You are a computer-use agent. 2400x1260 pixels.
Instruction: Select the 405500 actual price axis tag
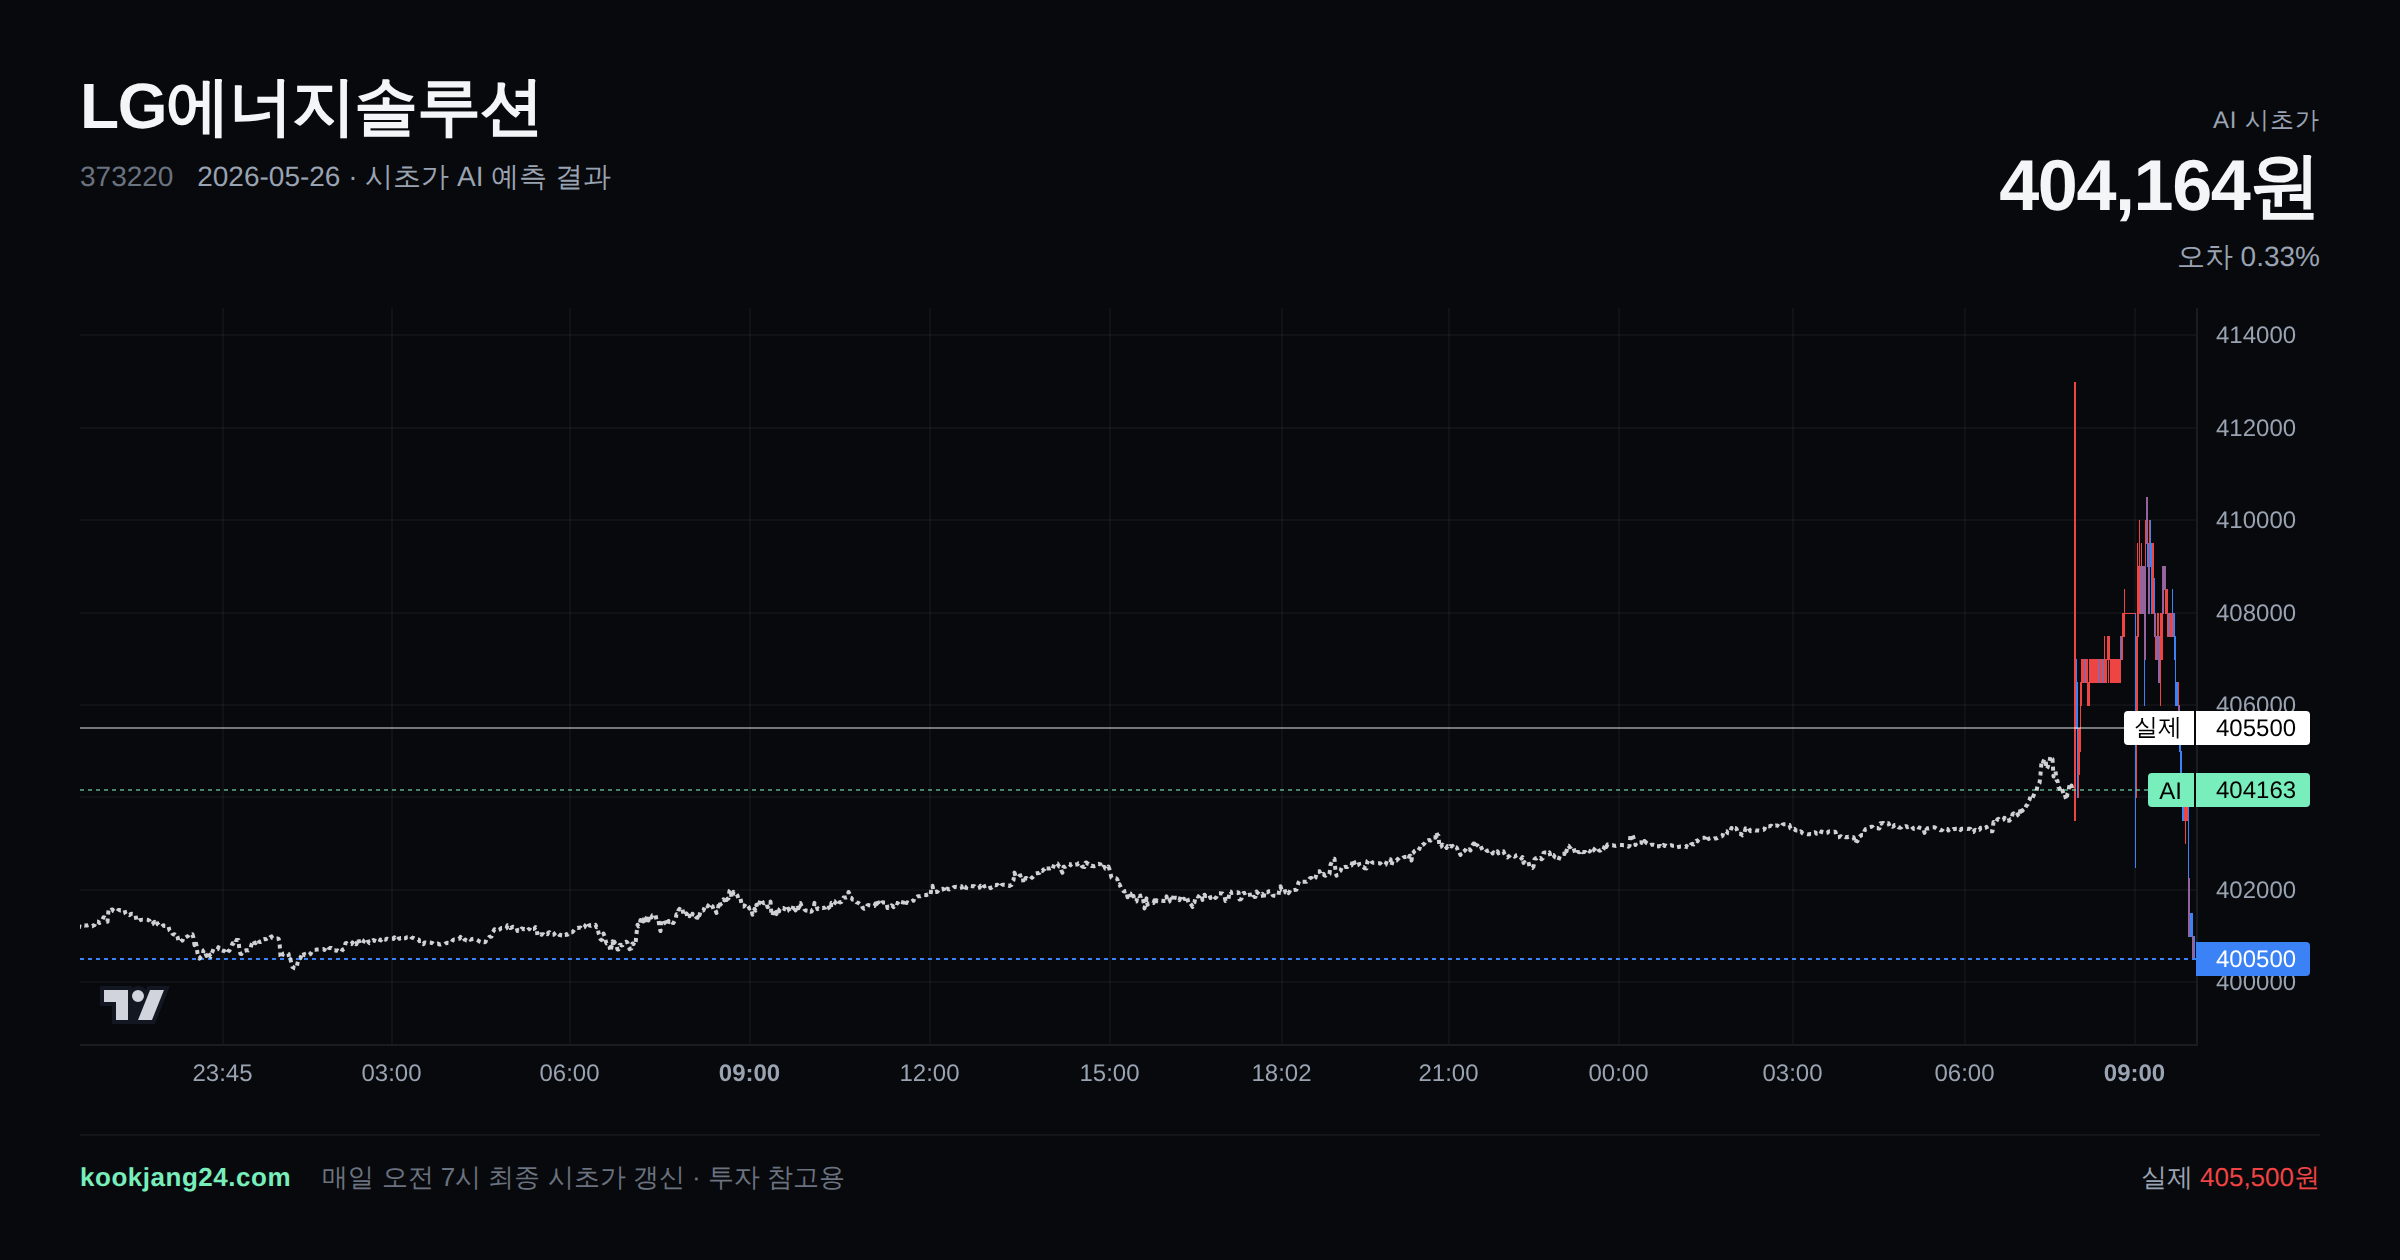2253,728
